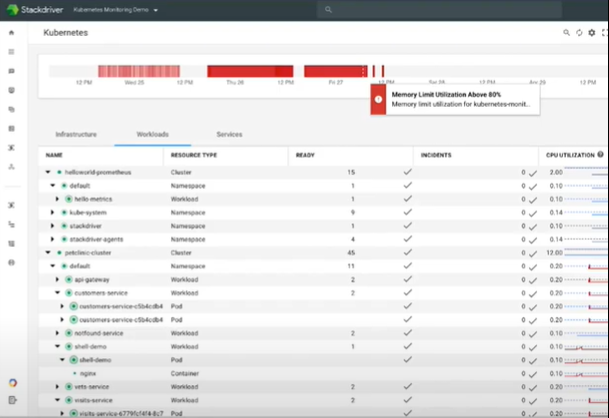Click the Kubernetes page title
Image resolution: width=609 pixels, height=418 pixels.
66,33
